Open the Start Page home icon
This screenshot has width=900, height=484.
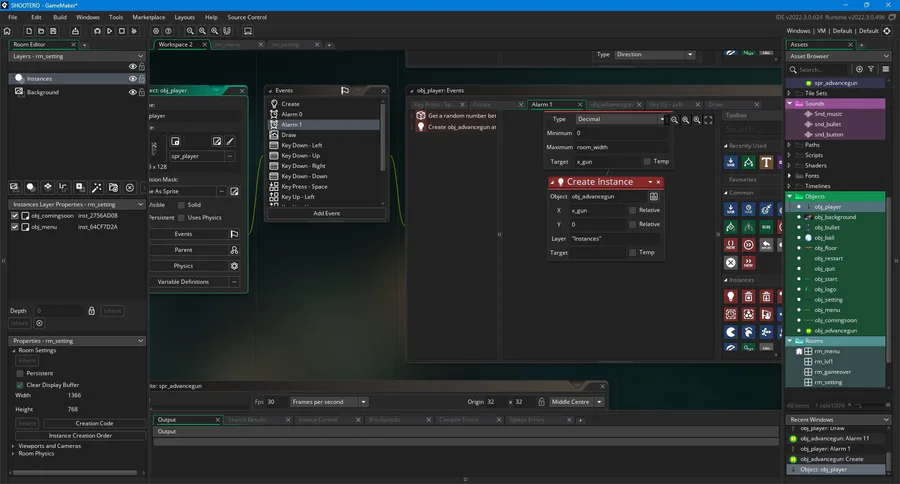(x=7, y=31)
